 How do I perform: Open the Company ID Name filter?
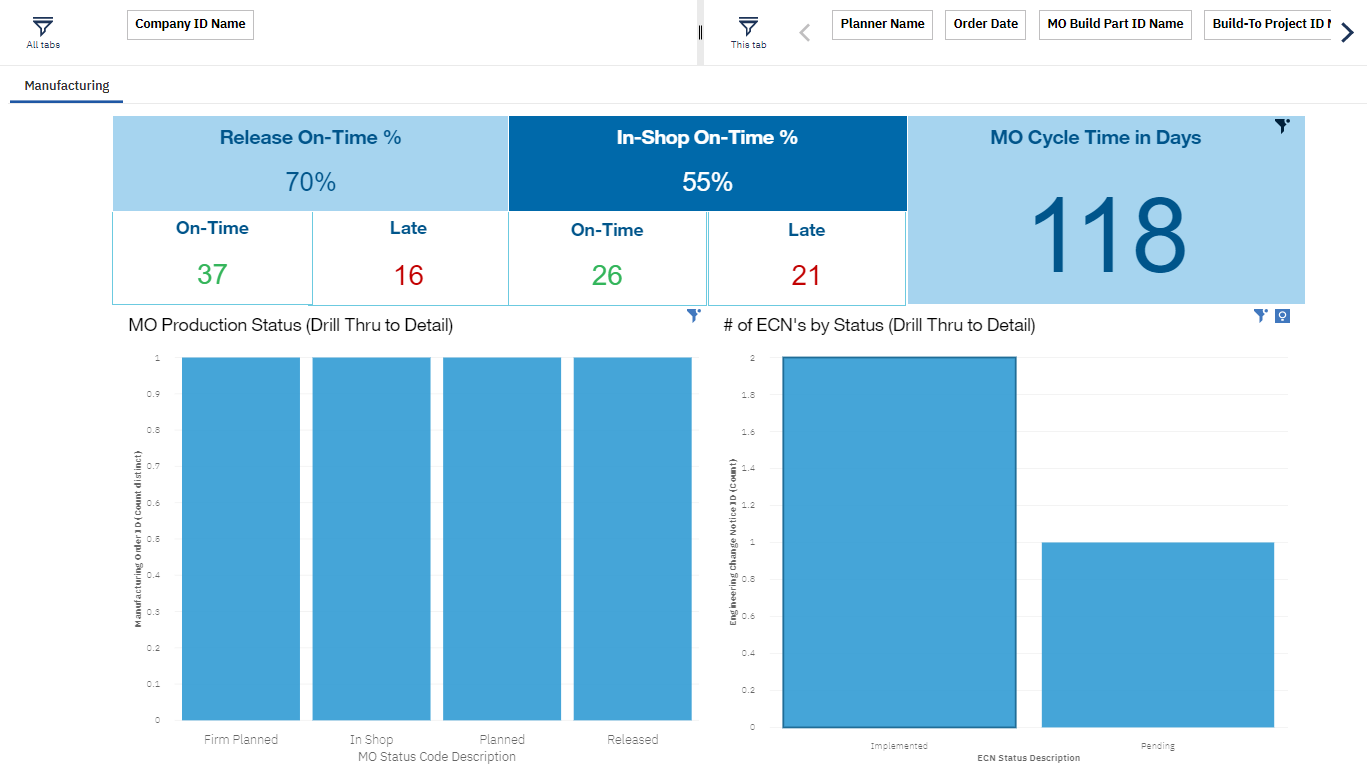point(190,25)
